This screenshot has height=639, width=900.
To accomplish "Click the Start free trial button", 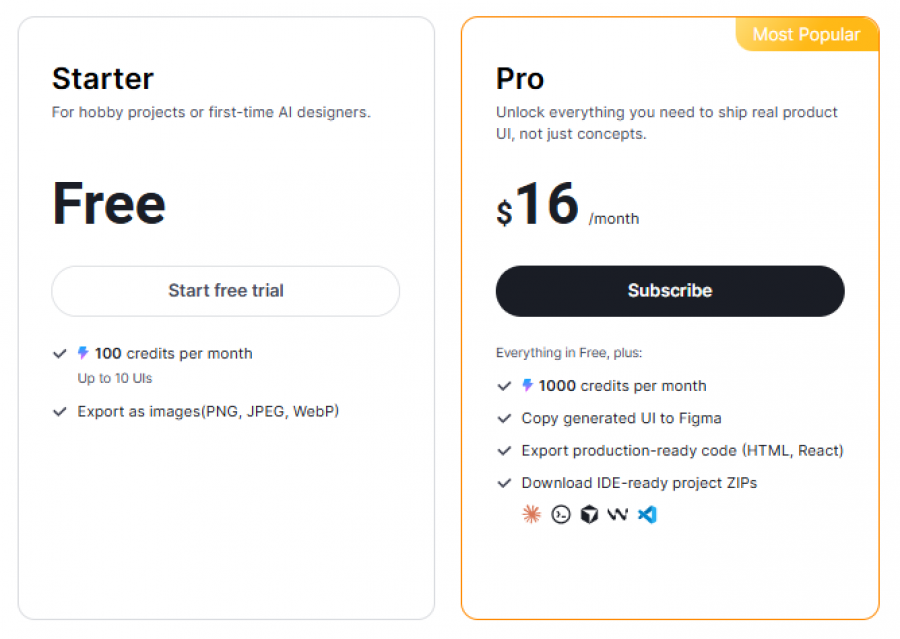I will [x=225, y=291].
